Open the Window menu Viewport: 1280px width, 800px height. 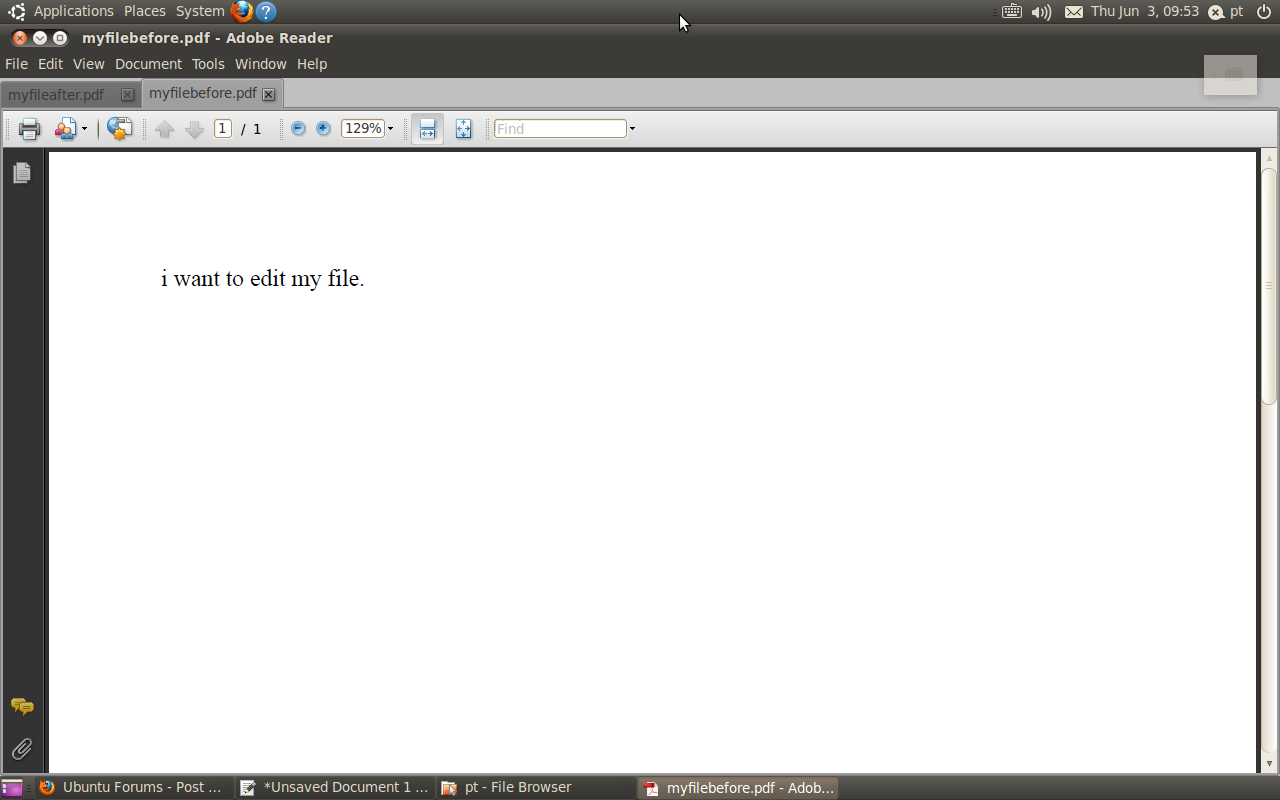coord(260,64)
